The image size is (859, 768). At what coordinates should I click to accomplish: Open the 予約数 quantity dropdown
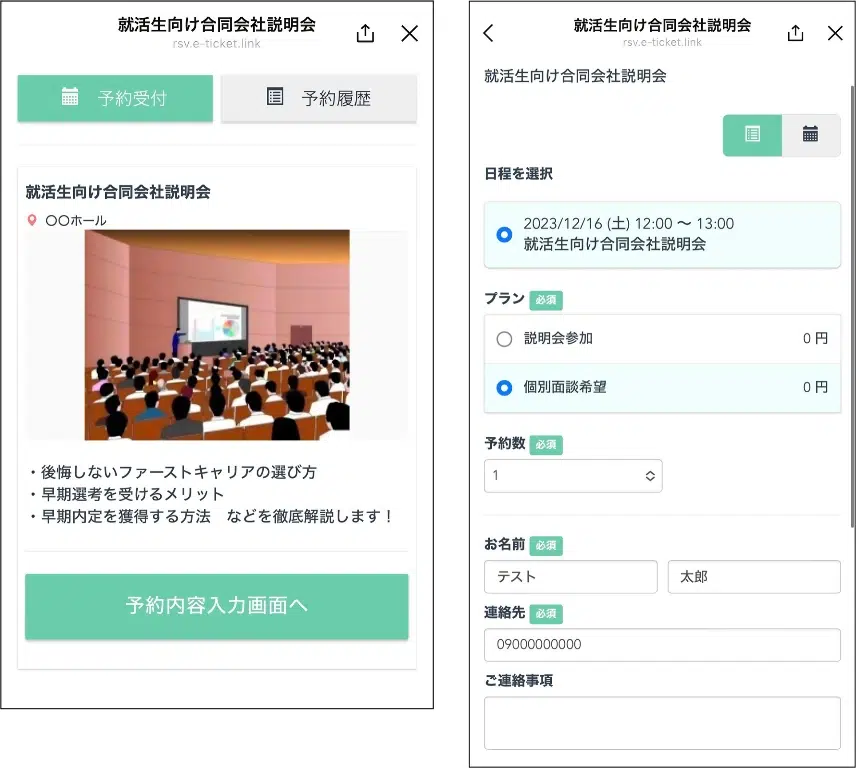pyautogui.click(x=573, y=475)
